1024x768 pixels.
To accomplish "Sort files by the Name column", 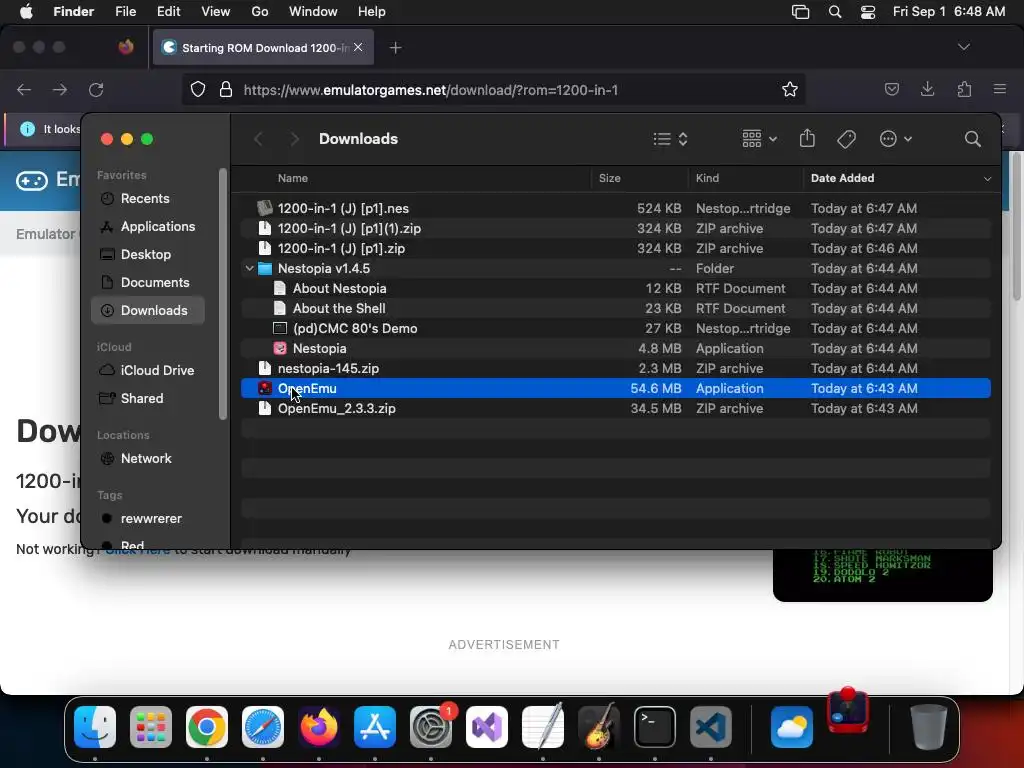I will [292, 178].
